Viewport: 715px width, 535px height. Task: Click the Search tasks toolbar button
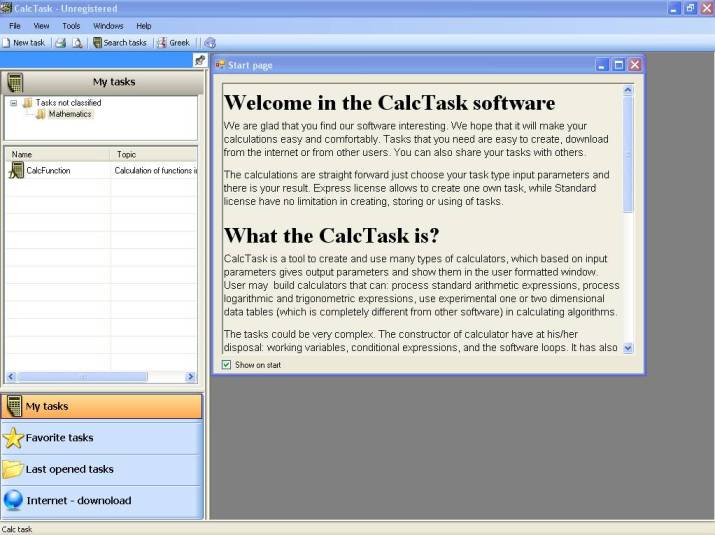point(120,43)
